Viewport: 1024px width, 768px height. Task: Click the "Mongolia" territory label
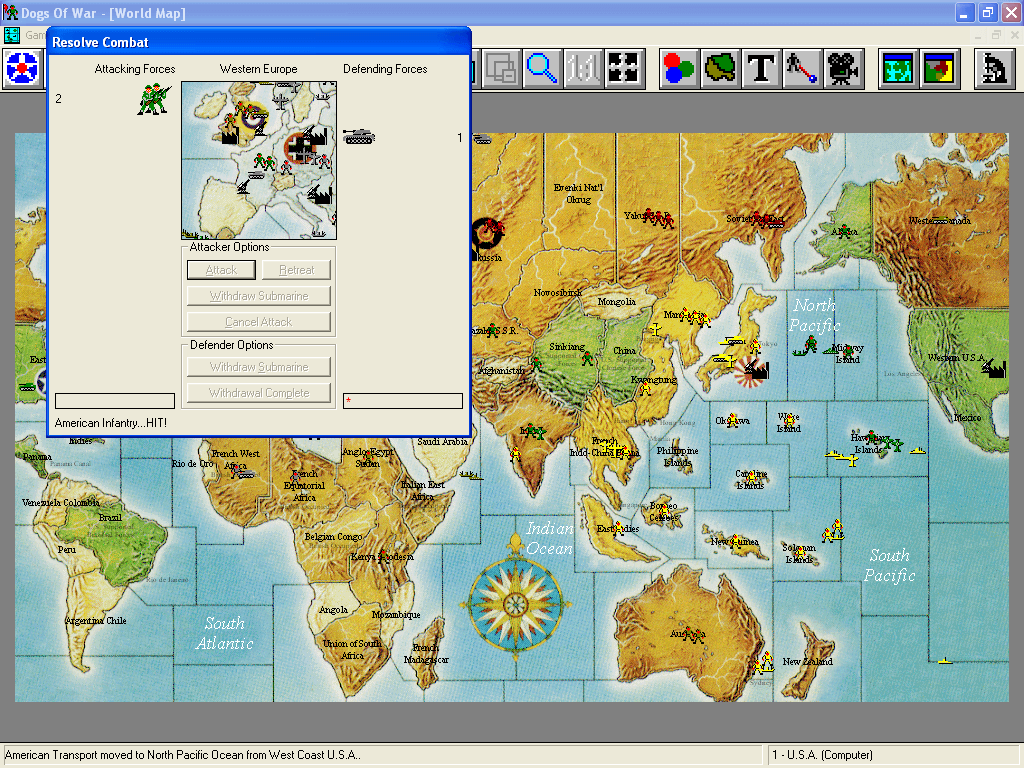coord(616,302)
